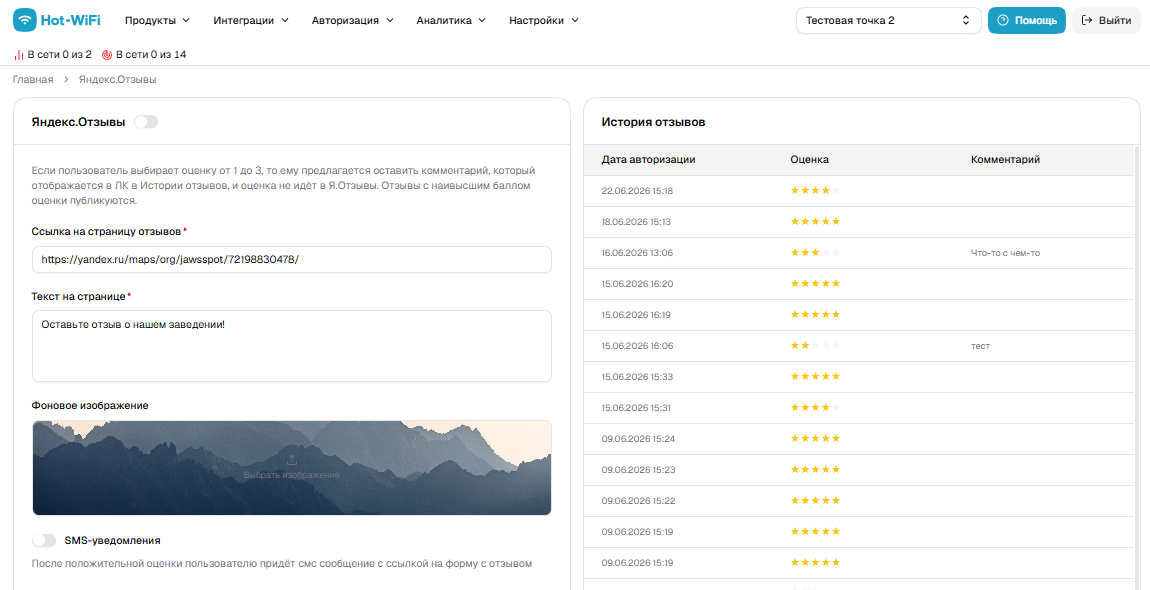Click the upload icon on background image
This screenshot has width=1150, height=590.
coord(291,460)
